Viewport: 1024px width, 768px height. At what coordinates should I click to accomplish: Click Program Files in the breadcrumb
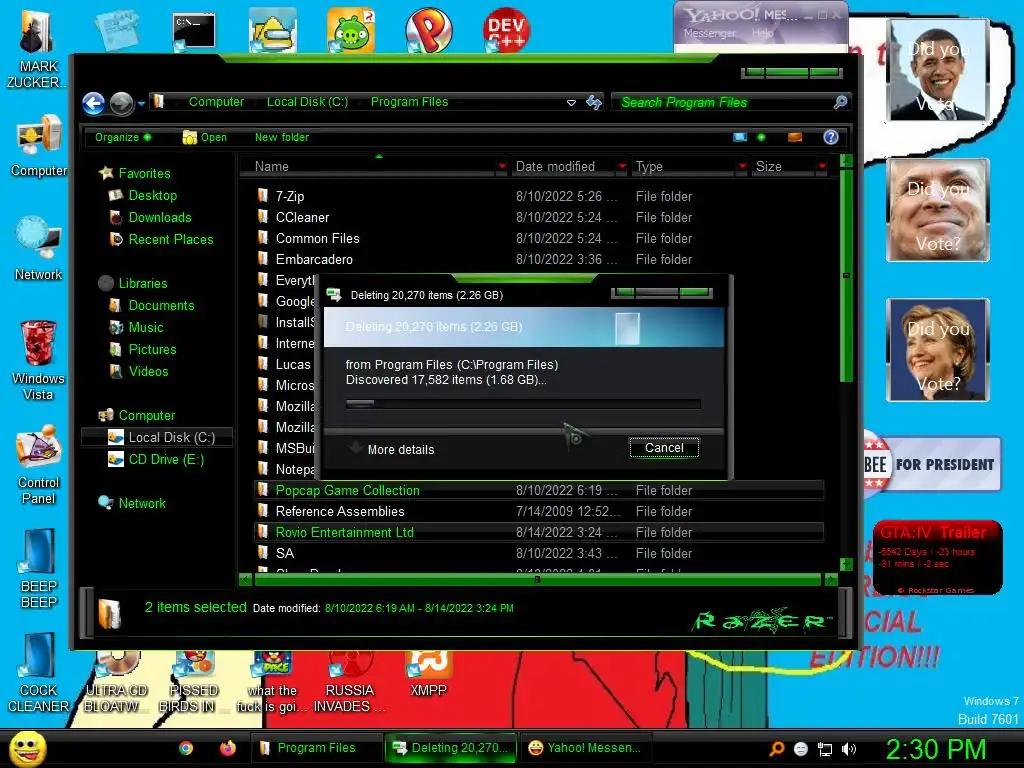point(409,102)
